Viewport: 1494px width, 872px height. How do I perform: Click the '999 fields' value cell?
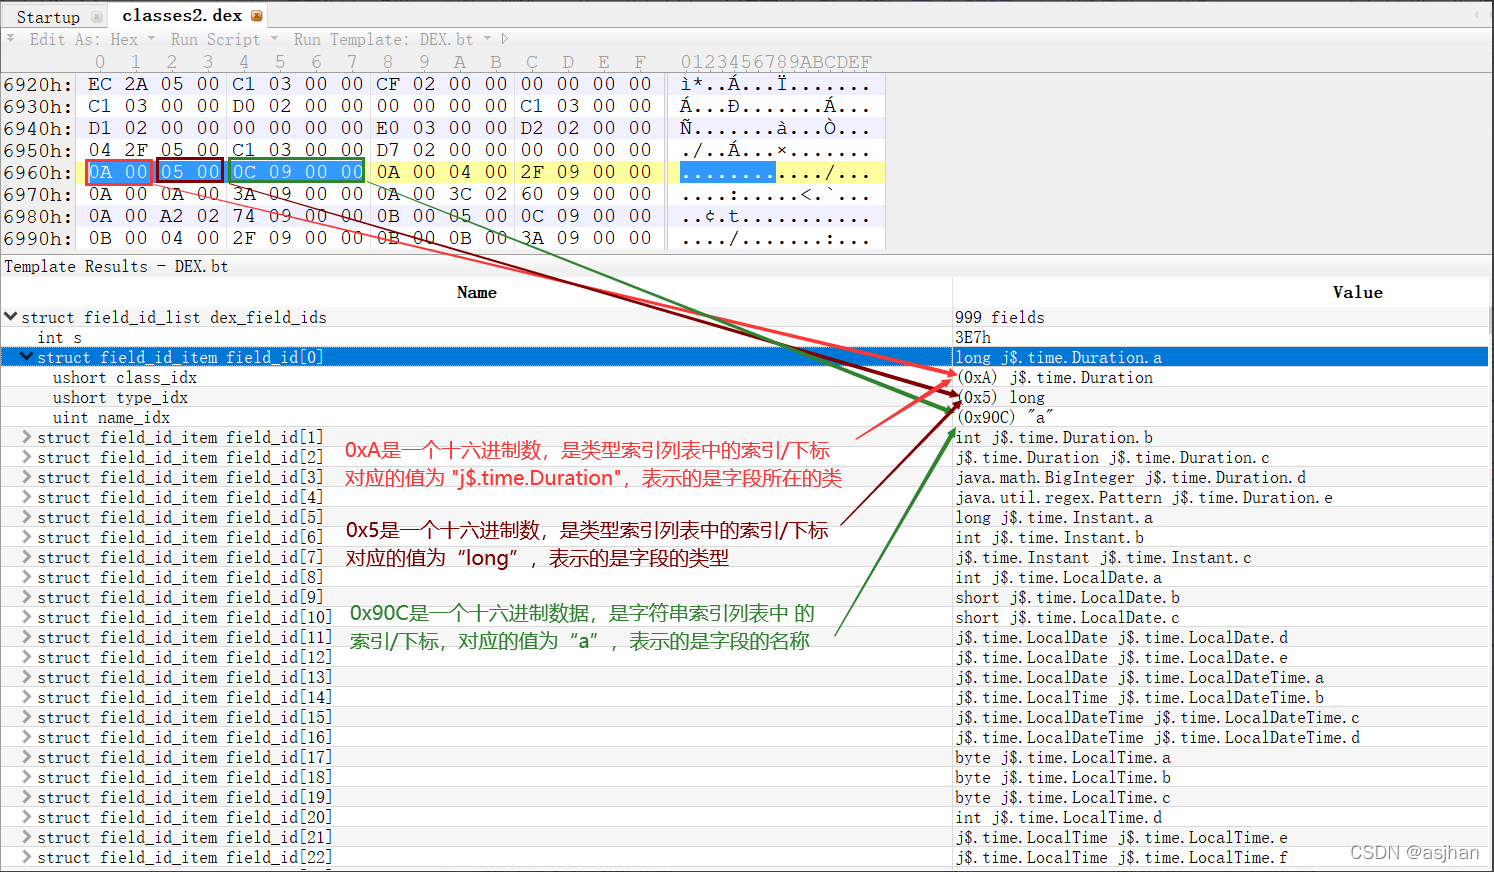(x=999, y=317)
